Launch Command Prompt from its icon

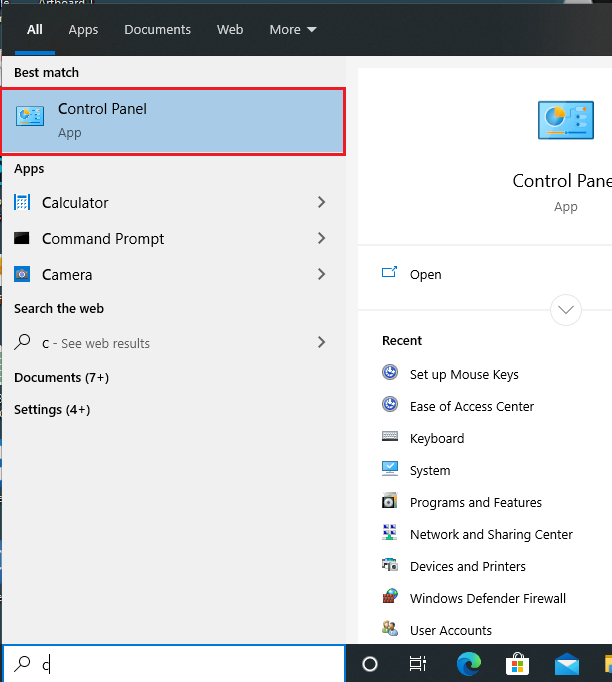[22, 238]
